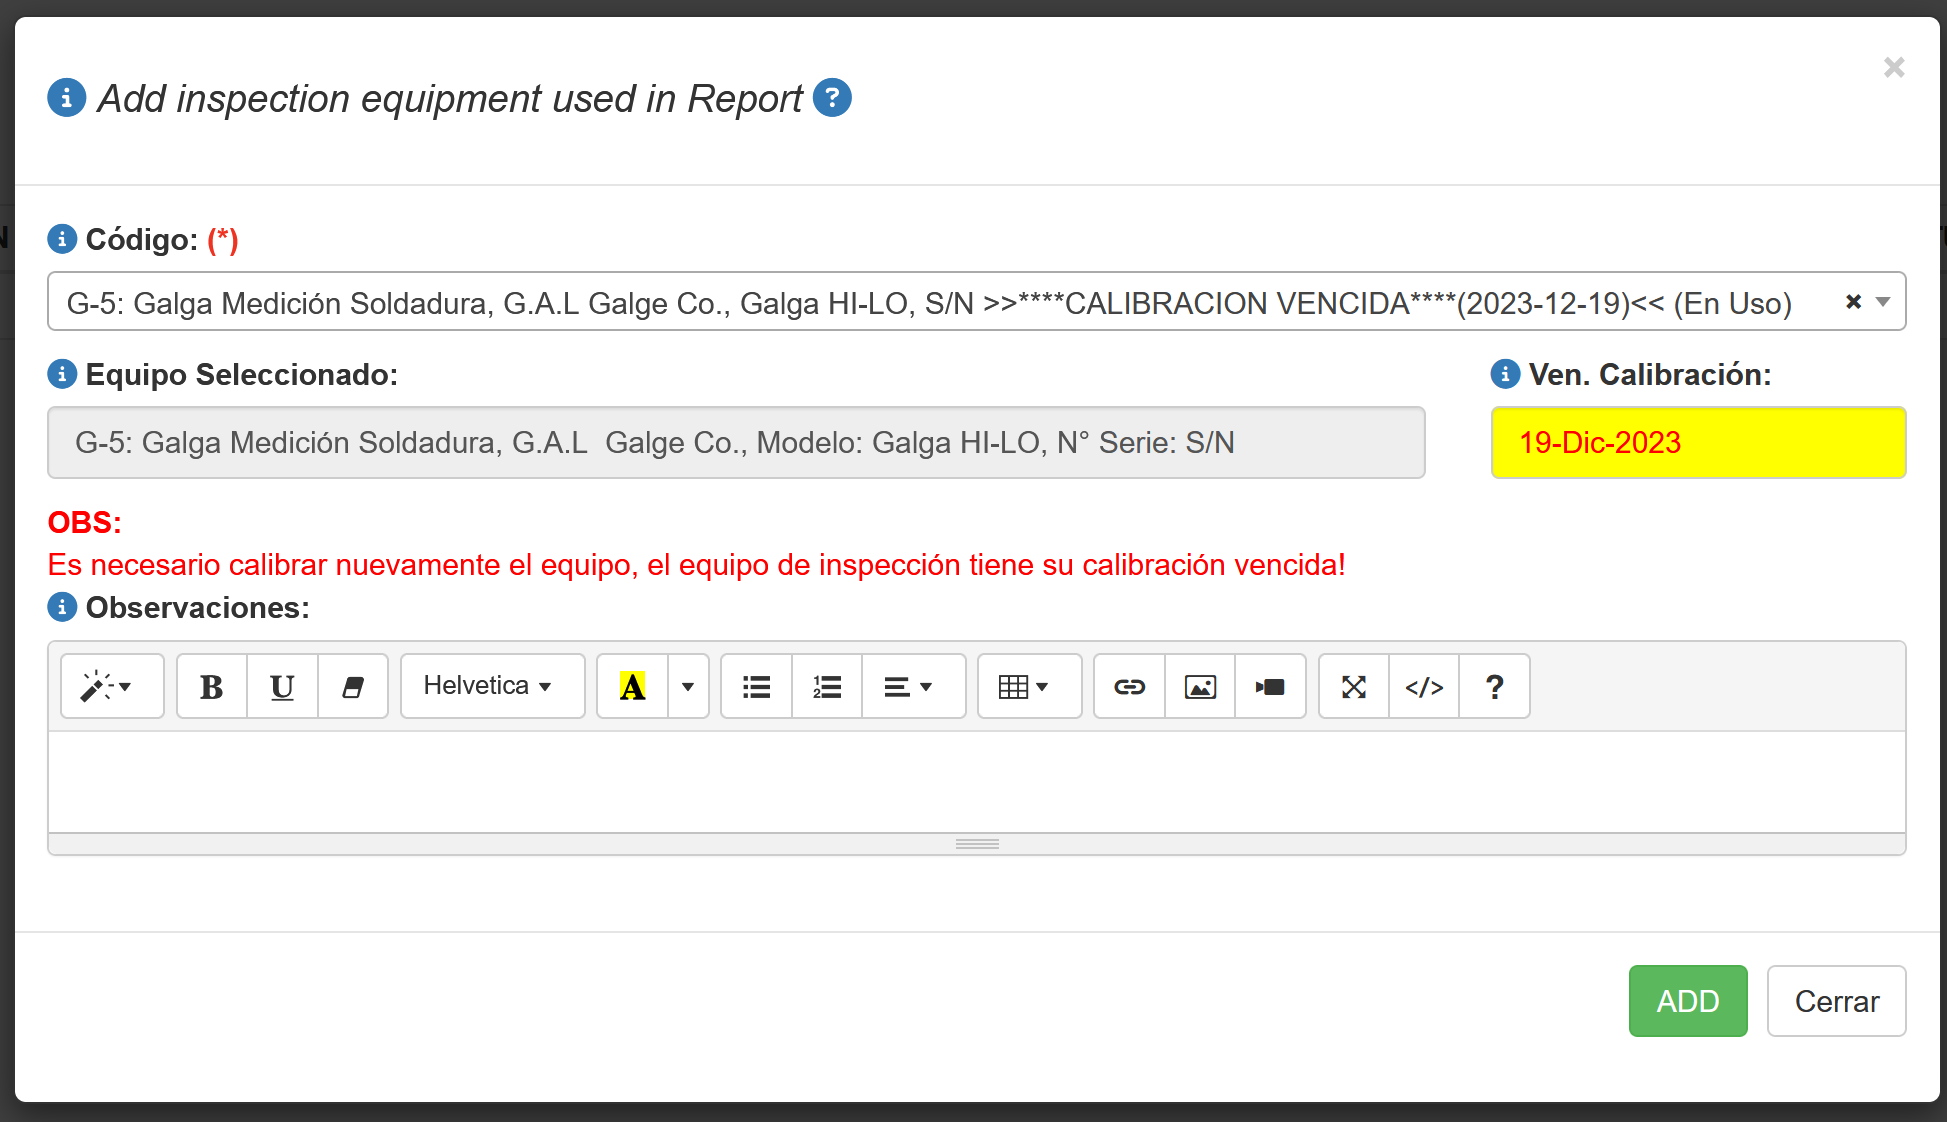Click the eraser remove-format icon
The width and height of the screenshot is (1947, 1122).
(352, 687)
